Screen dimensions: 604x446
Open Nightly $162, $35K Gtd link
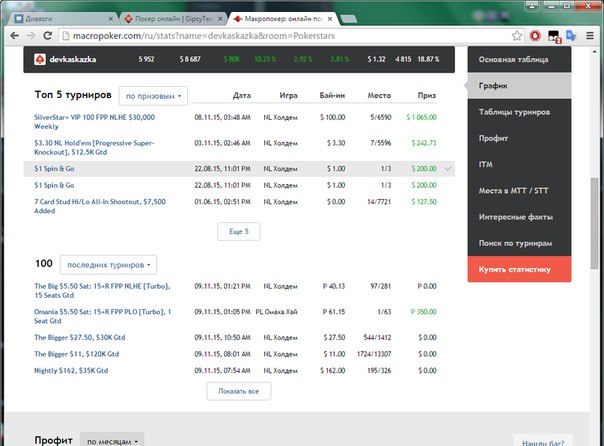(x=71, y=371)
